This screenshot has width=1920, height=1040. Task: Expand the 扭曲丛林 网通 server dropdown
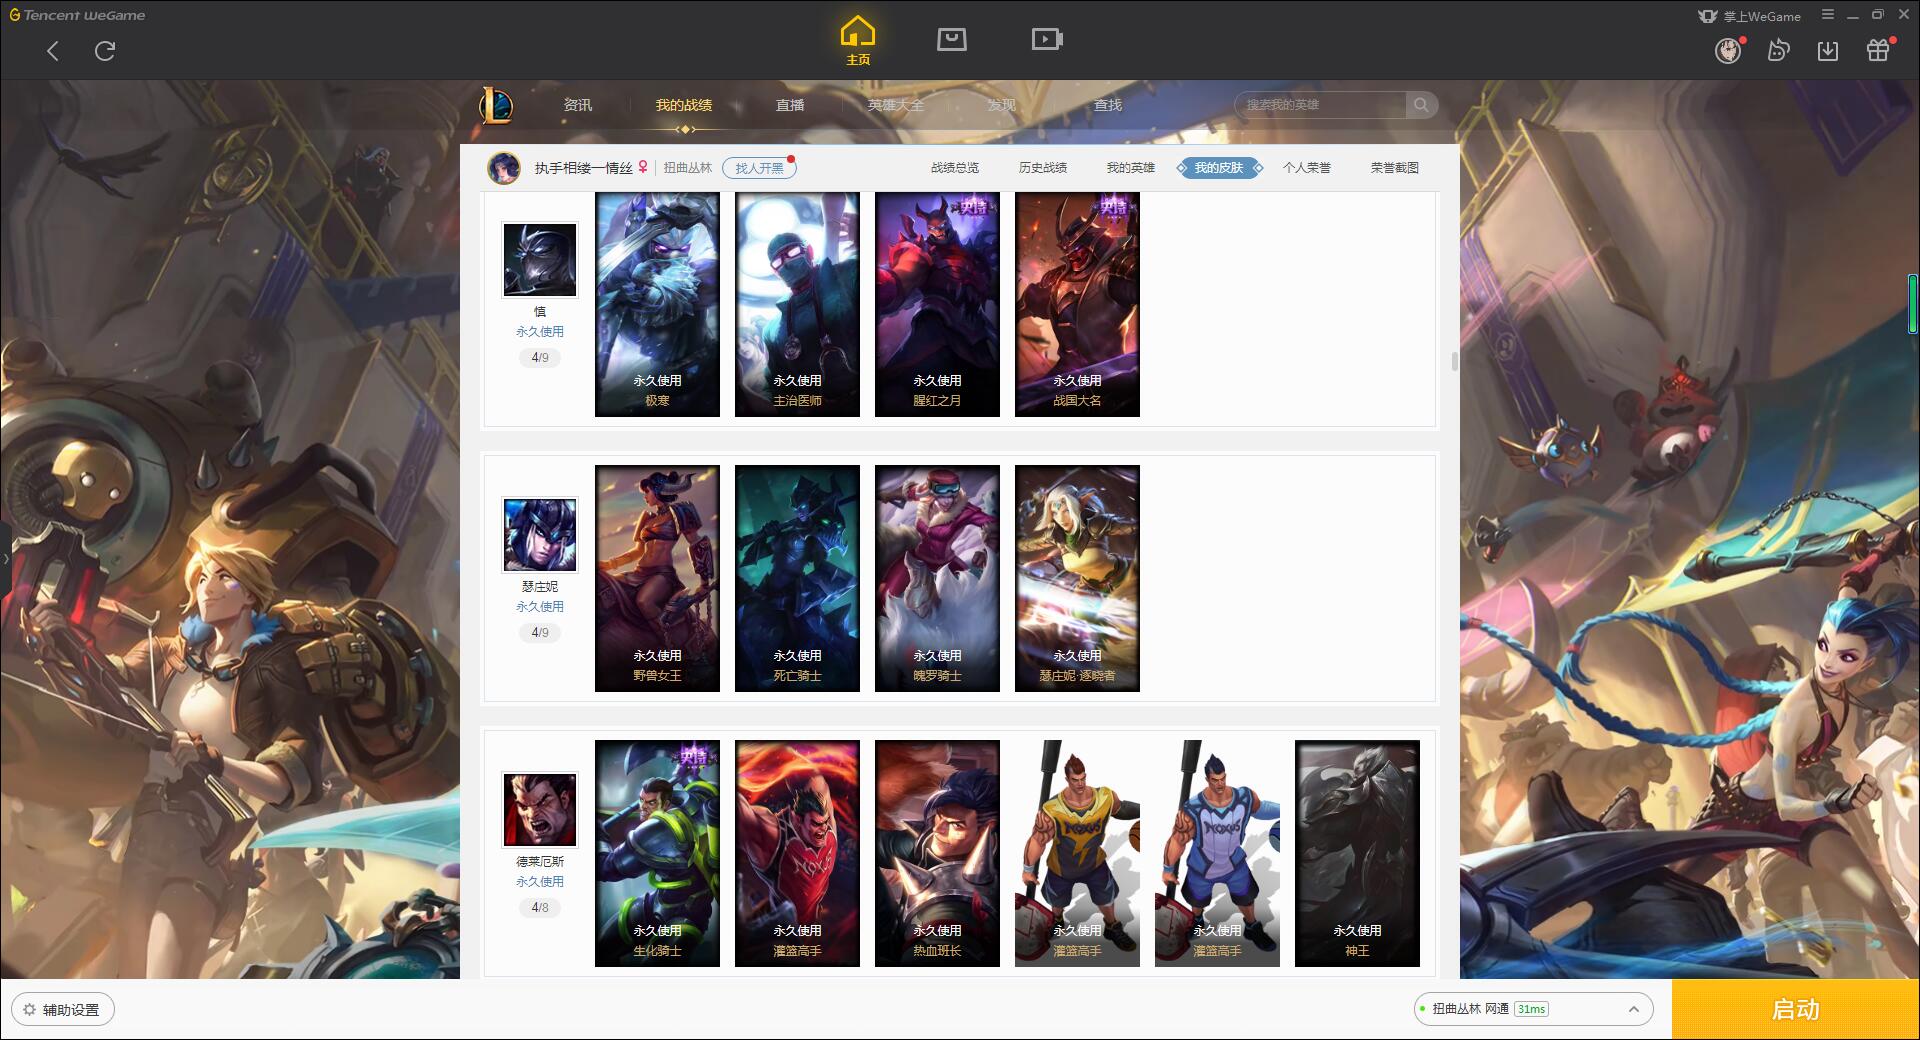(1533, 1009)
